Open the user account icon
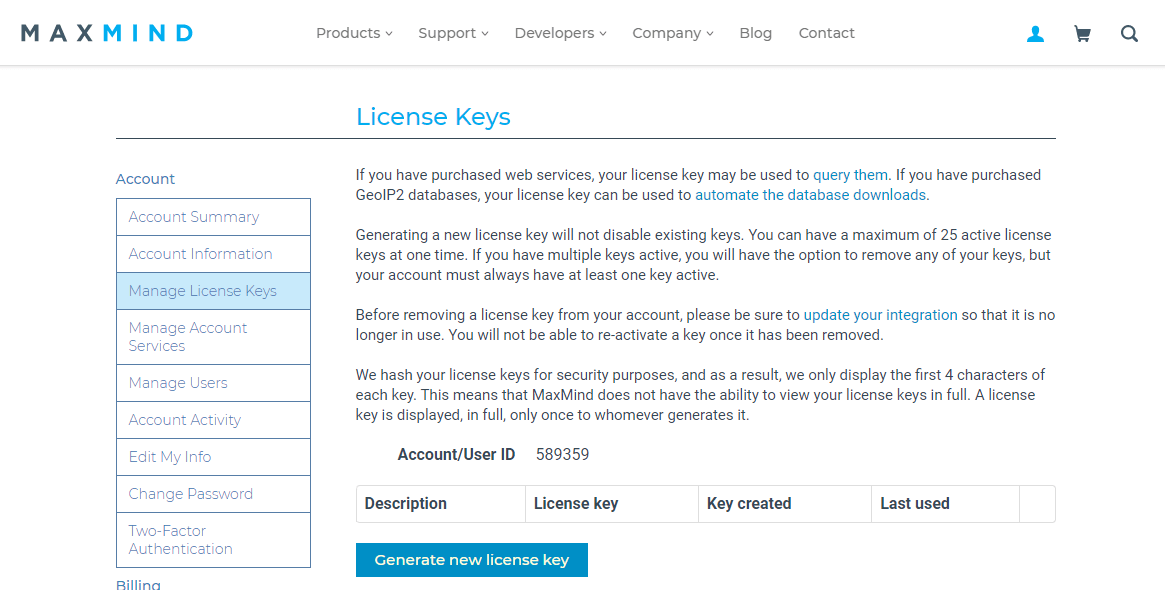The height and width of the screenshot is (590, 1165). point(1035,33)
